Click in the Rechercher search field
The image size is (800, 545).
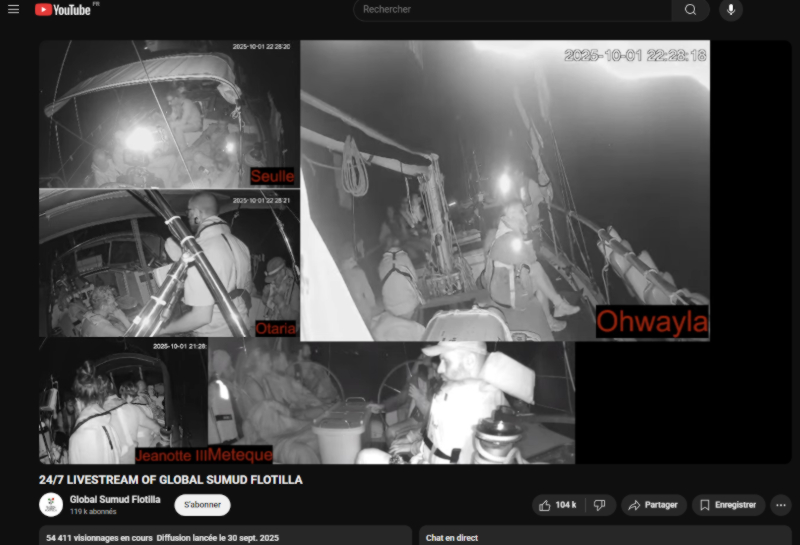click(510, 10)
